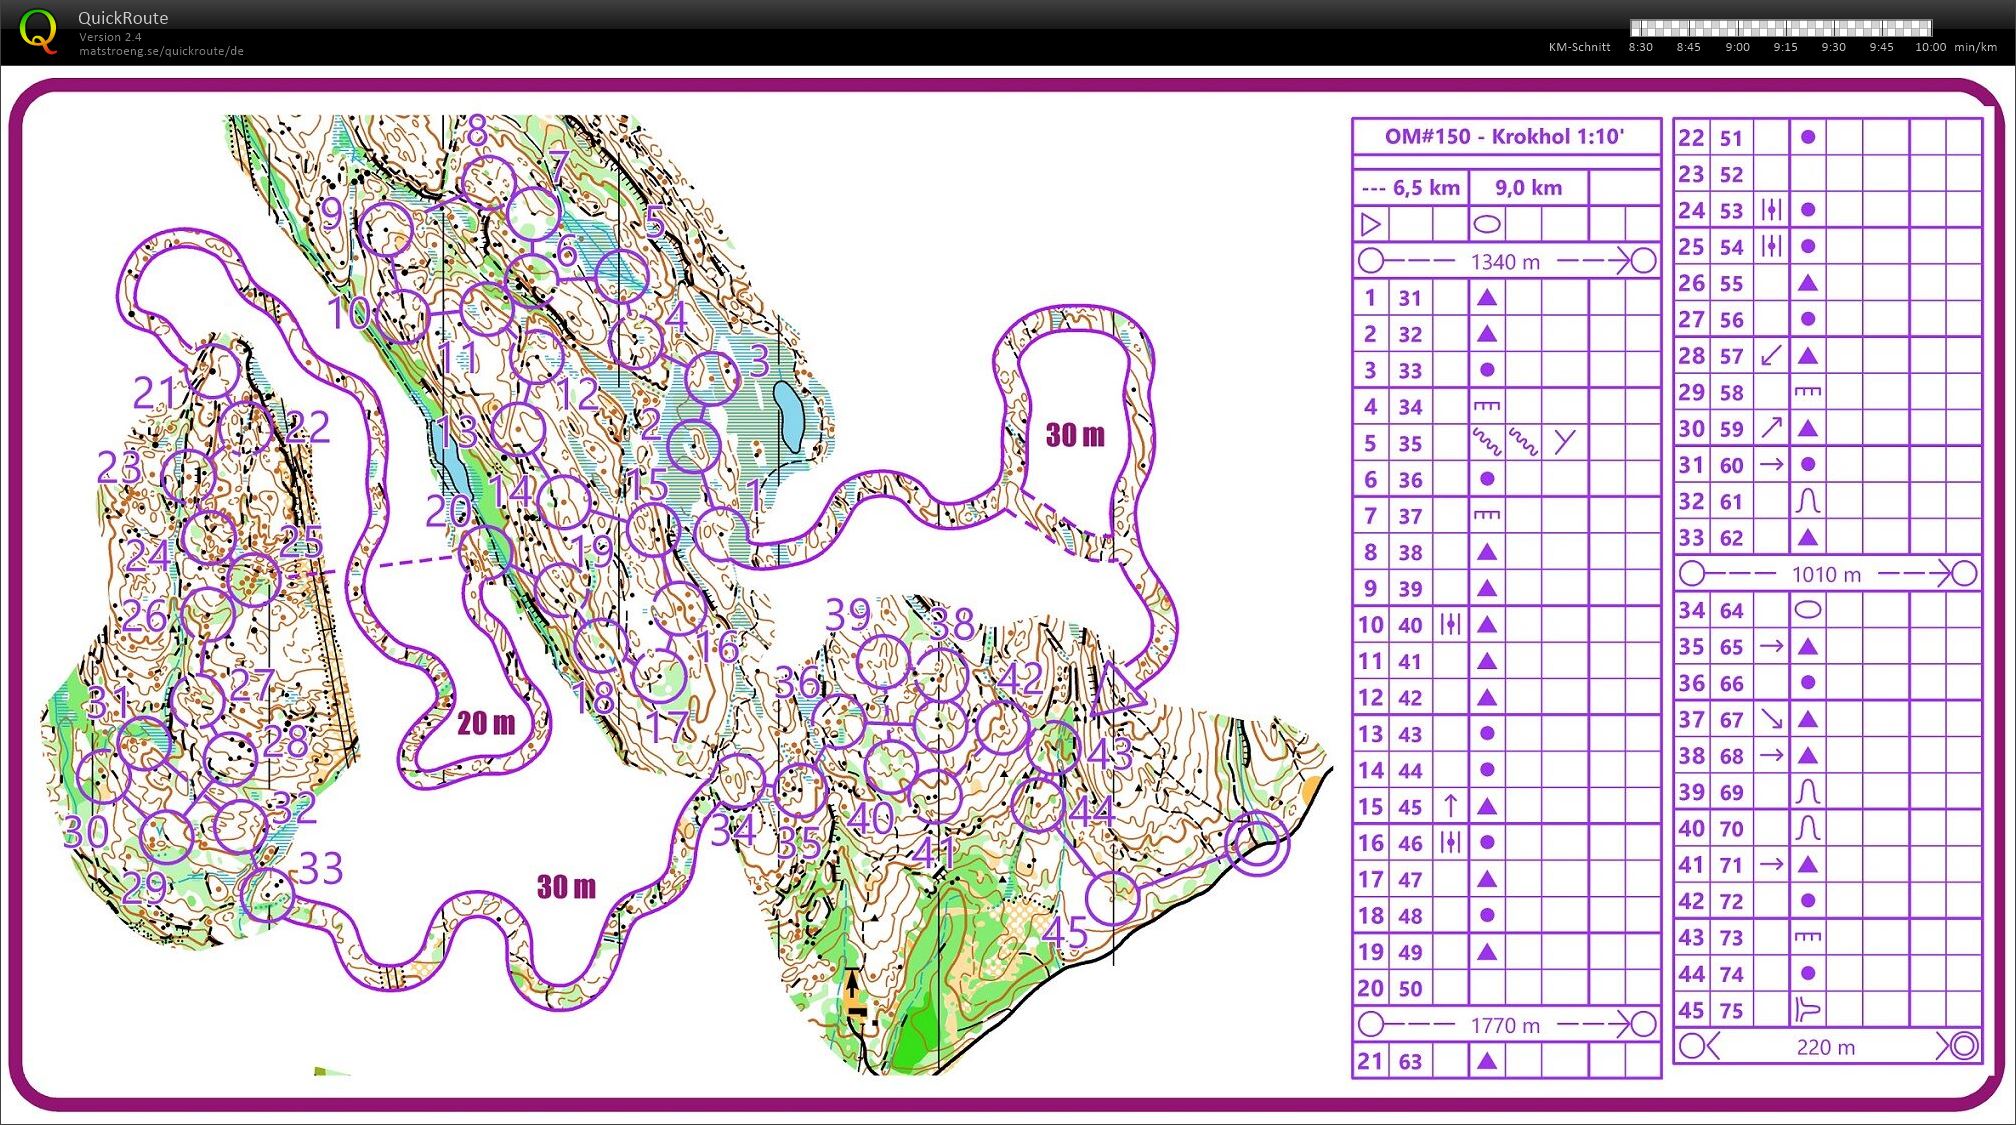Click control code 63 in row 21
2016x1125 pixels.
(1411, 1061)
